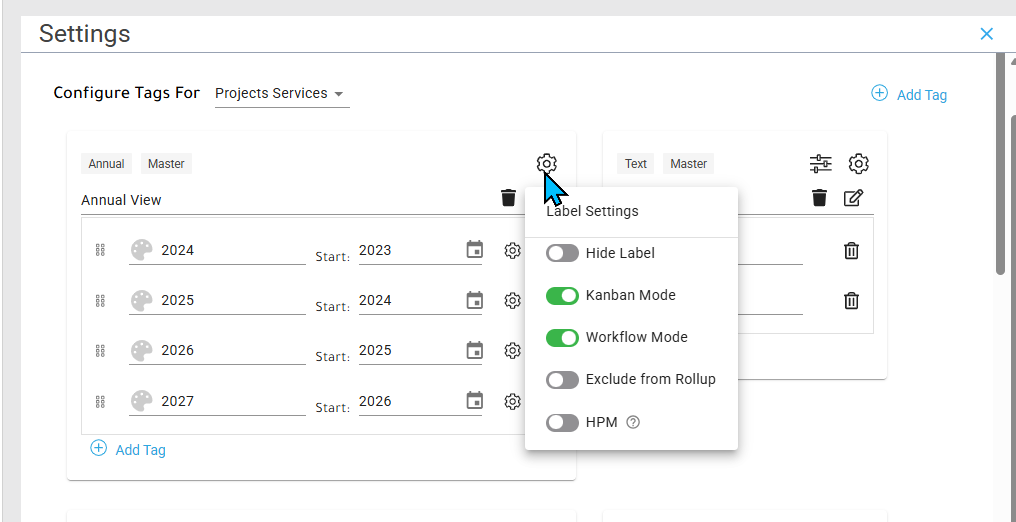1016x522 pixels.
Task: Edit the 2026 tag name field
Action: (233, 351)
